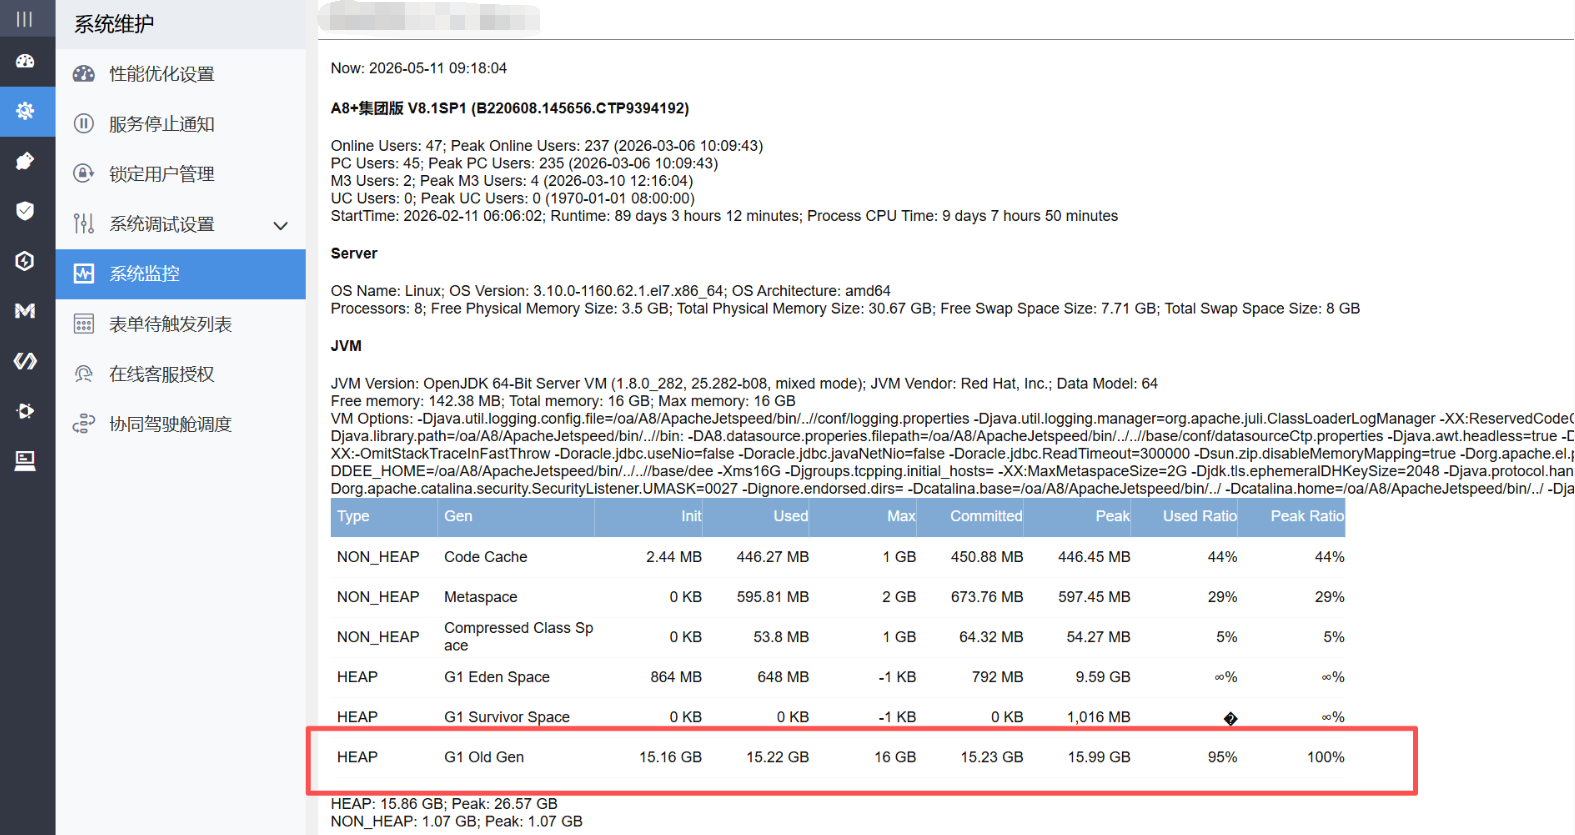Viewport: 1575px width, 835px height.
Task: Select the G1 Old Gen cell
Action: [x=484, y=757]
